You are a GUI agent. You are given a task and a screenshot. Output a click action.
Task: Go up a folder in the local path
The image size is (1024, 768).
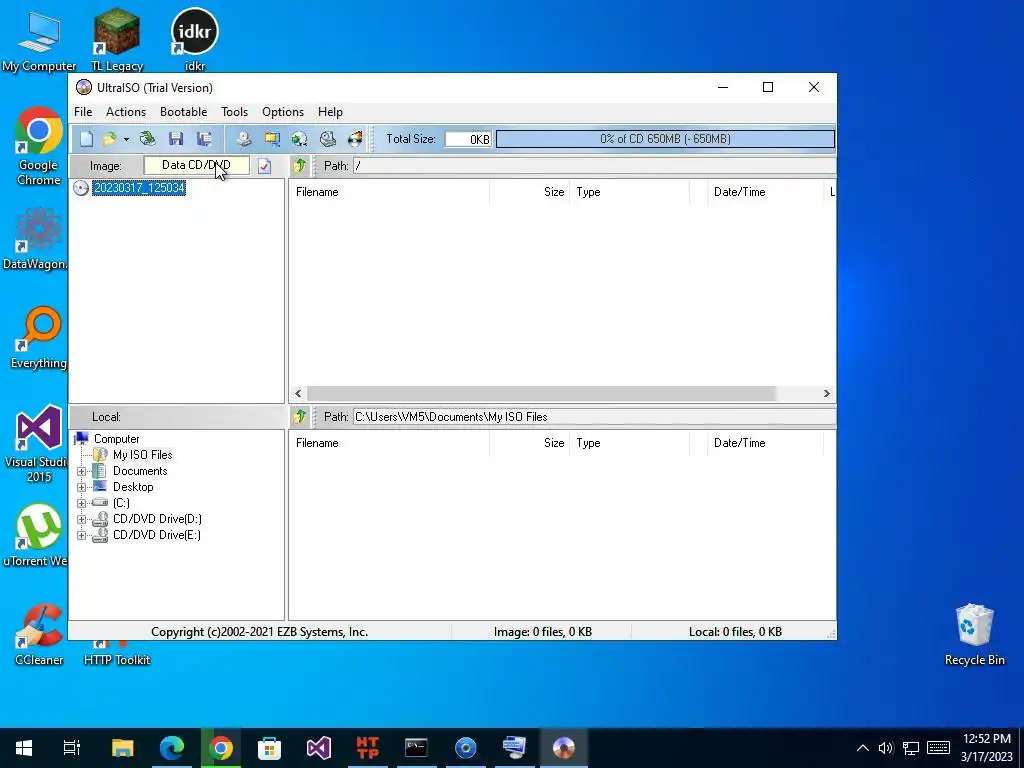[300, 417]
